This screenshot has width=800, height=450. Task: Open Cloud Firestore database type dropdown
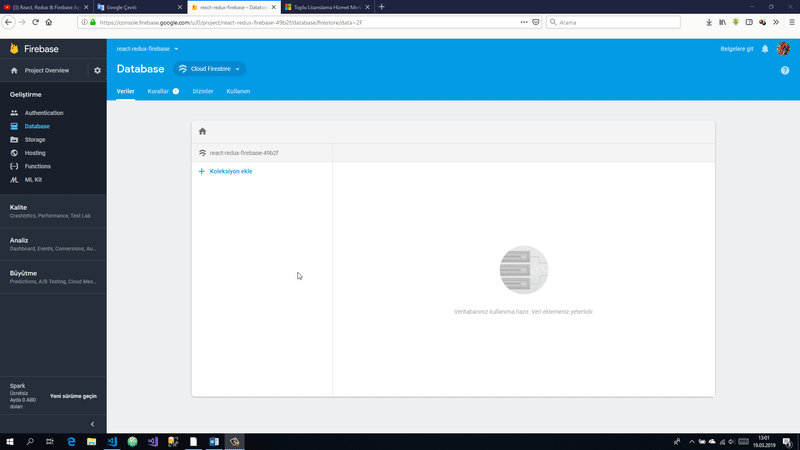click(210, 69)
